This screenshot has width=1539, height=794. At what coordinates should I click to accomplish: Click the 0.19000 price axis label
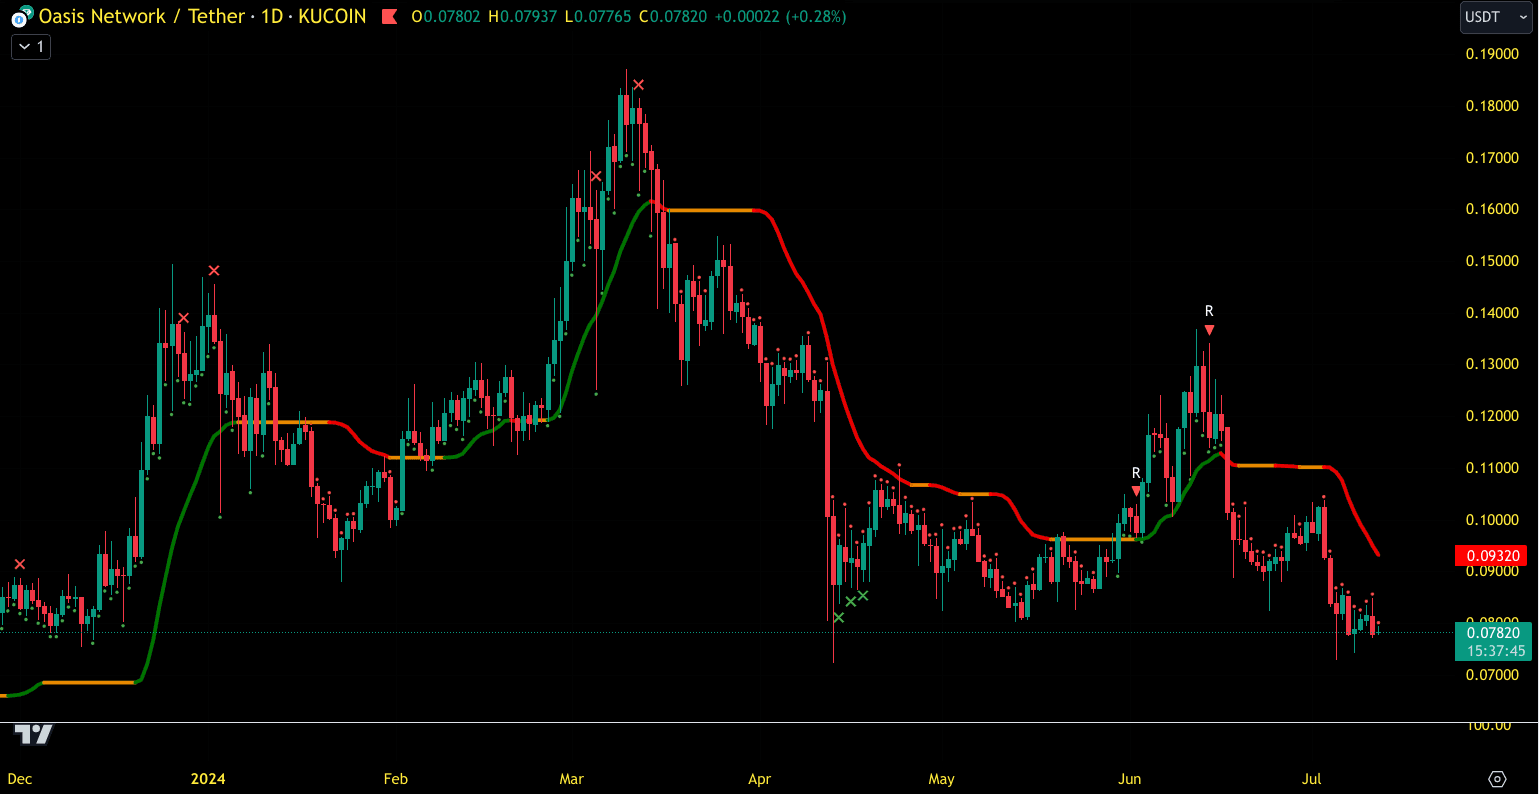point(1492,54)
